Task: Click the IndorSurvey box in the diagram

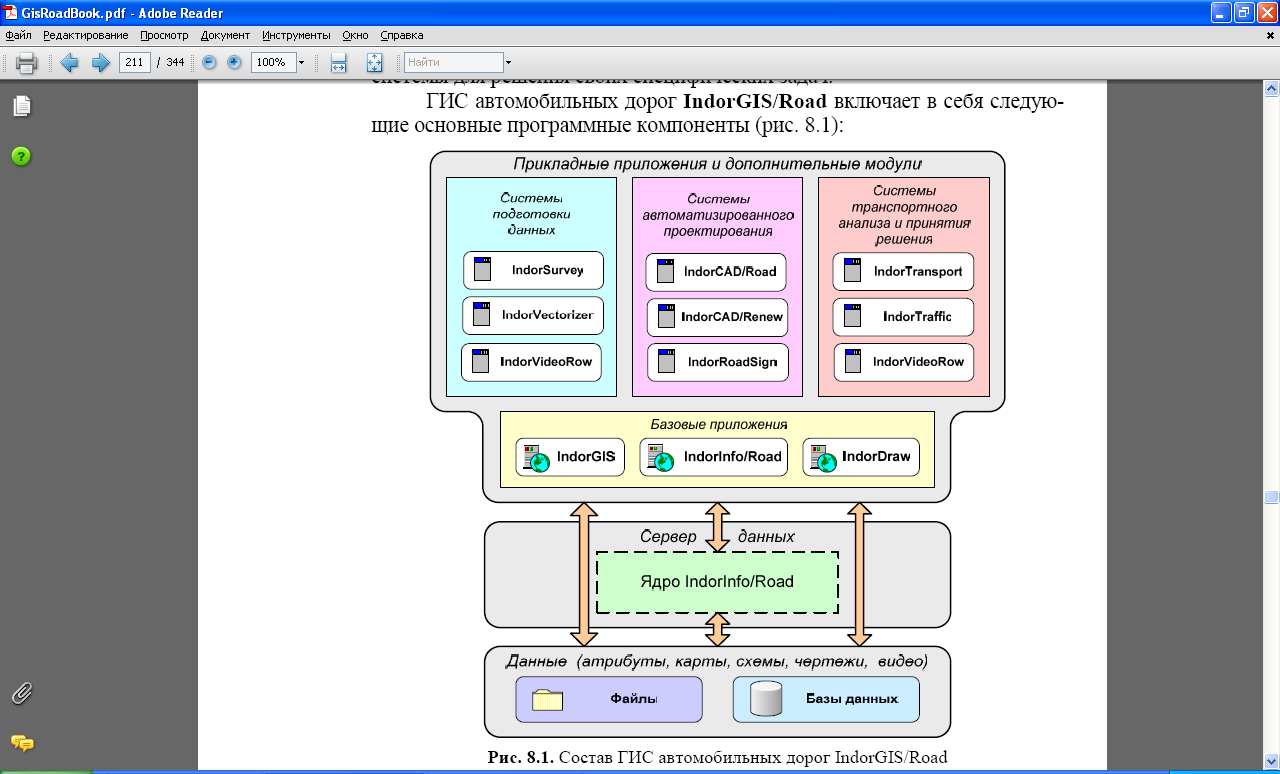Action: pyautogui.click(x=533, y=270)
